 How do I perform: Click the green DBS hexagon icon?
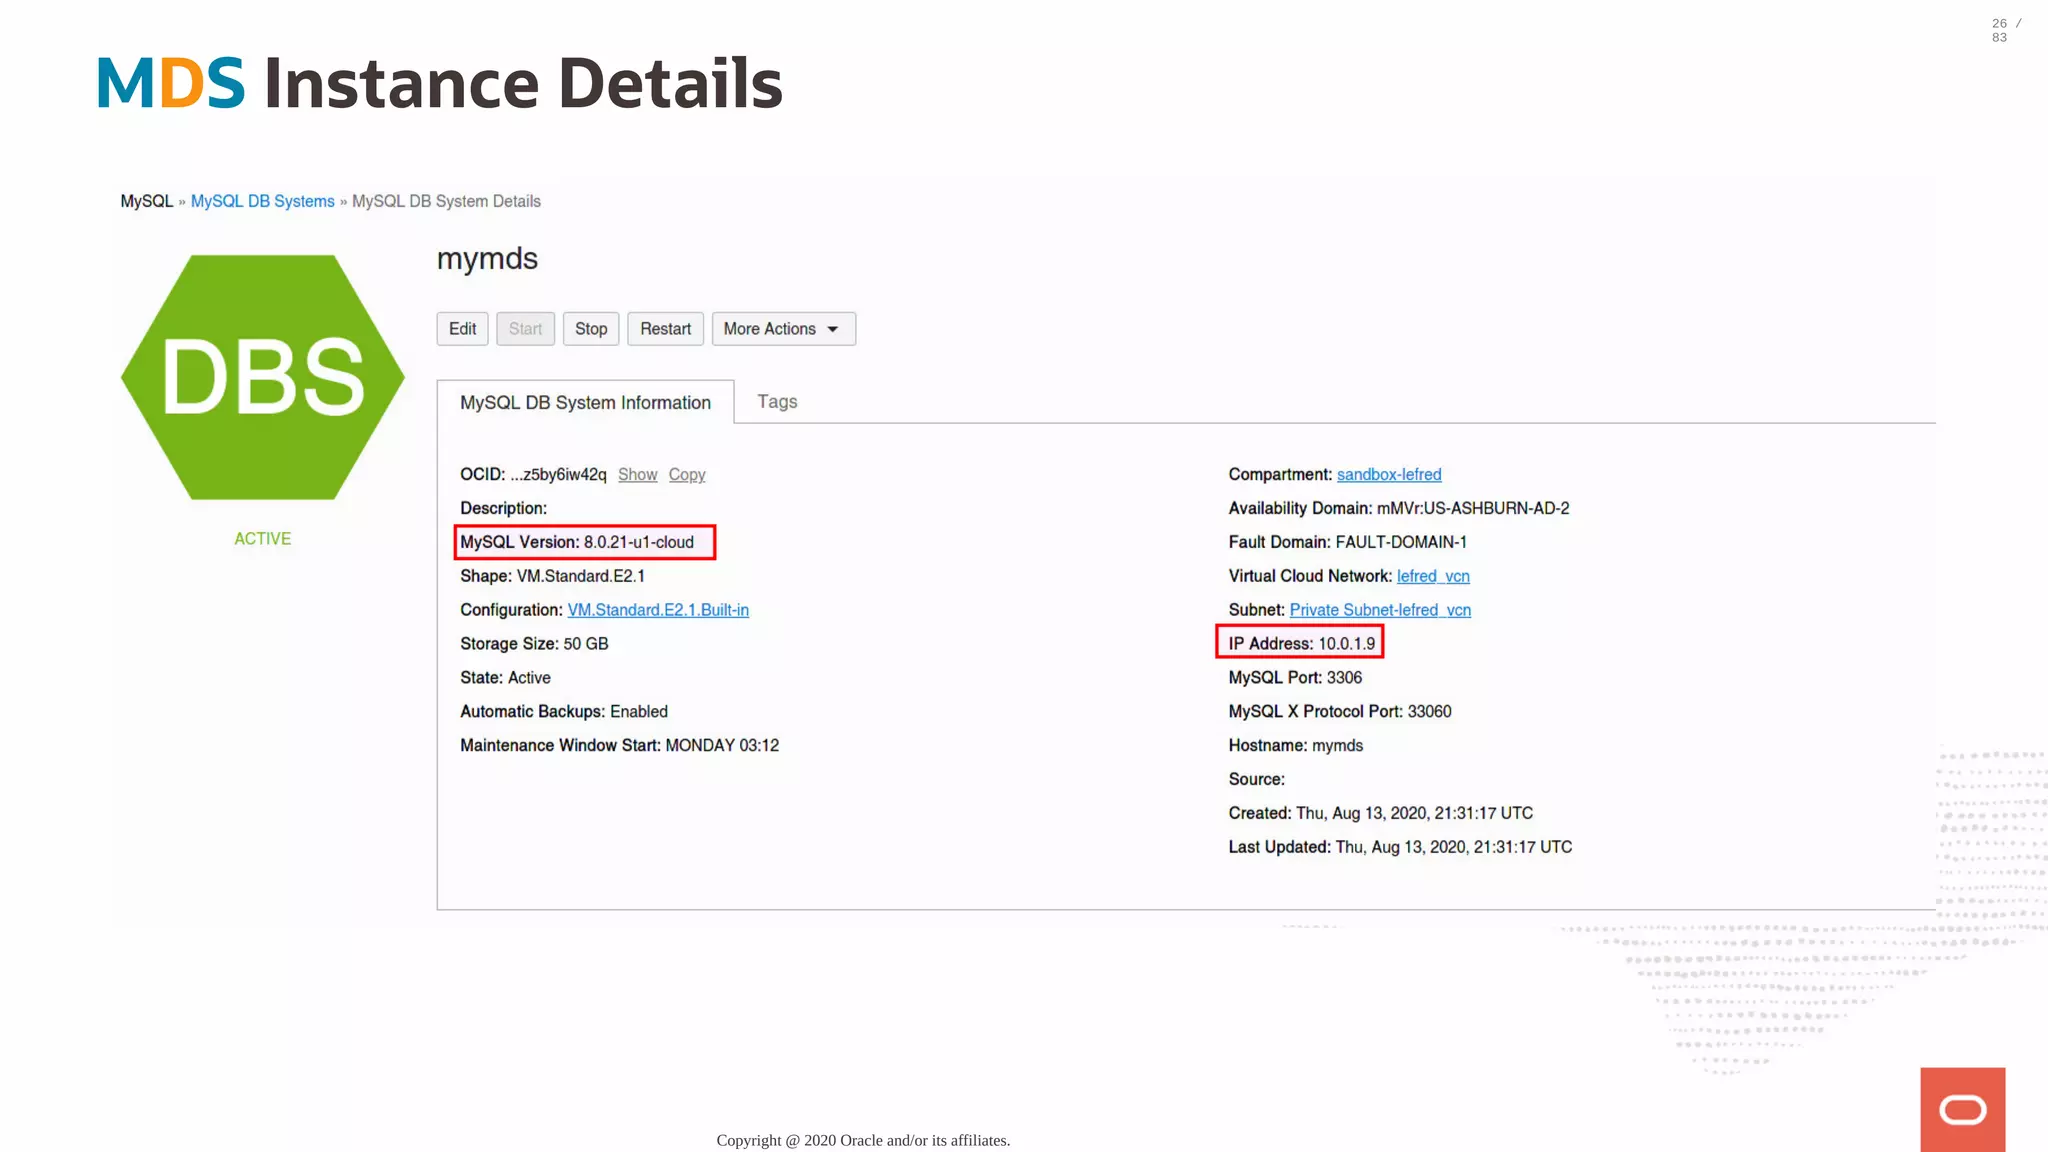coord(262,377)
